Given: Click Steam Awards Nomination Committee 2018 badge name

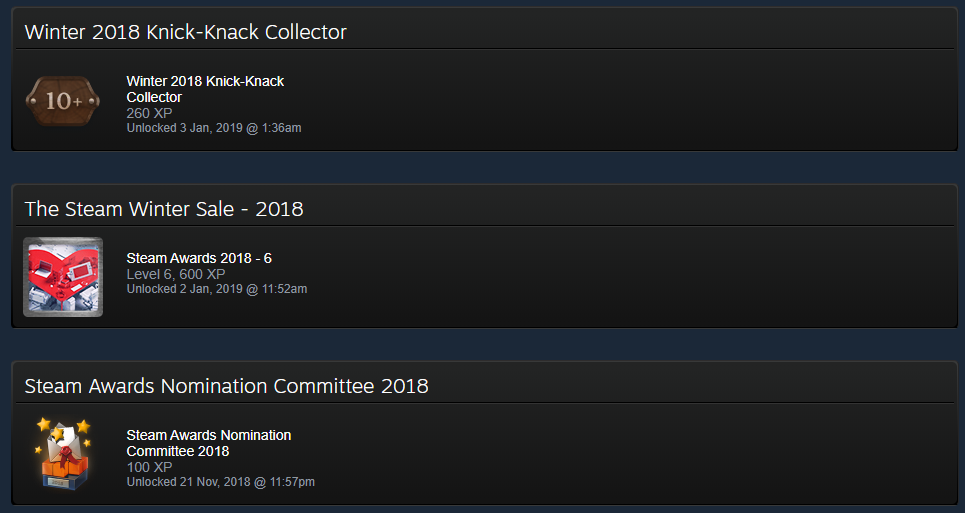Looking at the screenshot, I should pyautogui.click(x=209, y=443).
